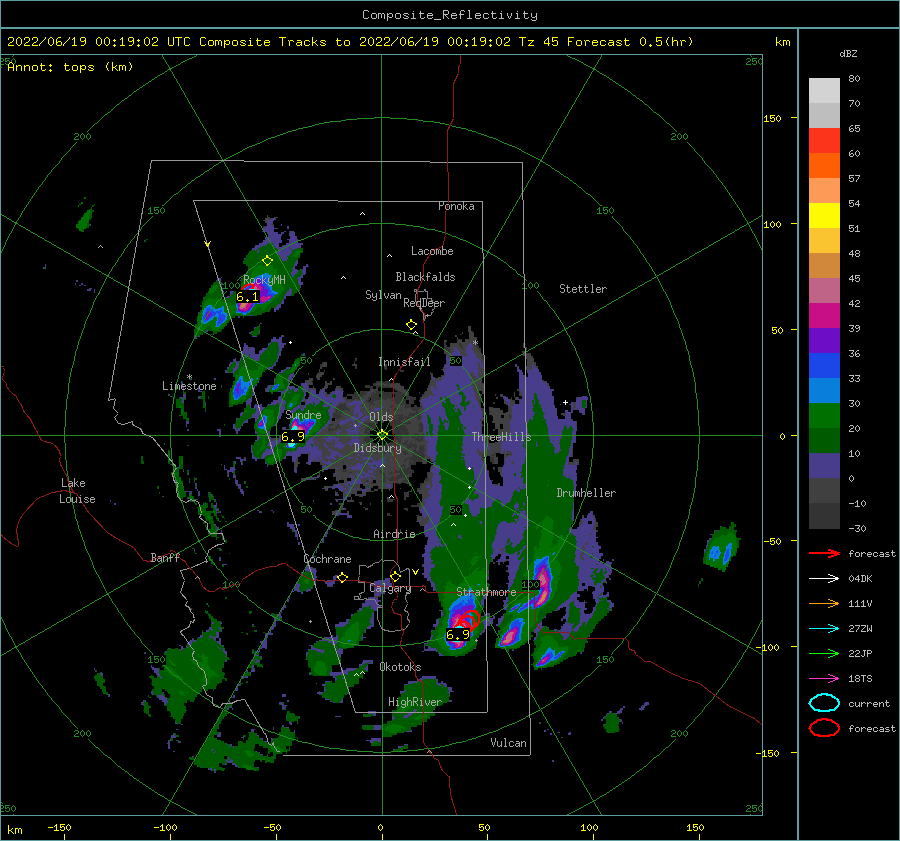Screen dimensions: 900x841
Task: Click the Composite_Reflectivity title text
Action: click(x=450, y=15)
